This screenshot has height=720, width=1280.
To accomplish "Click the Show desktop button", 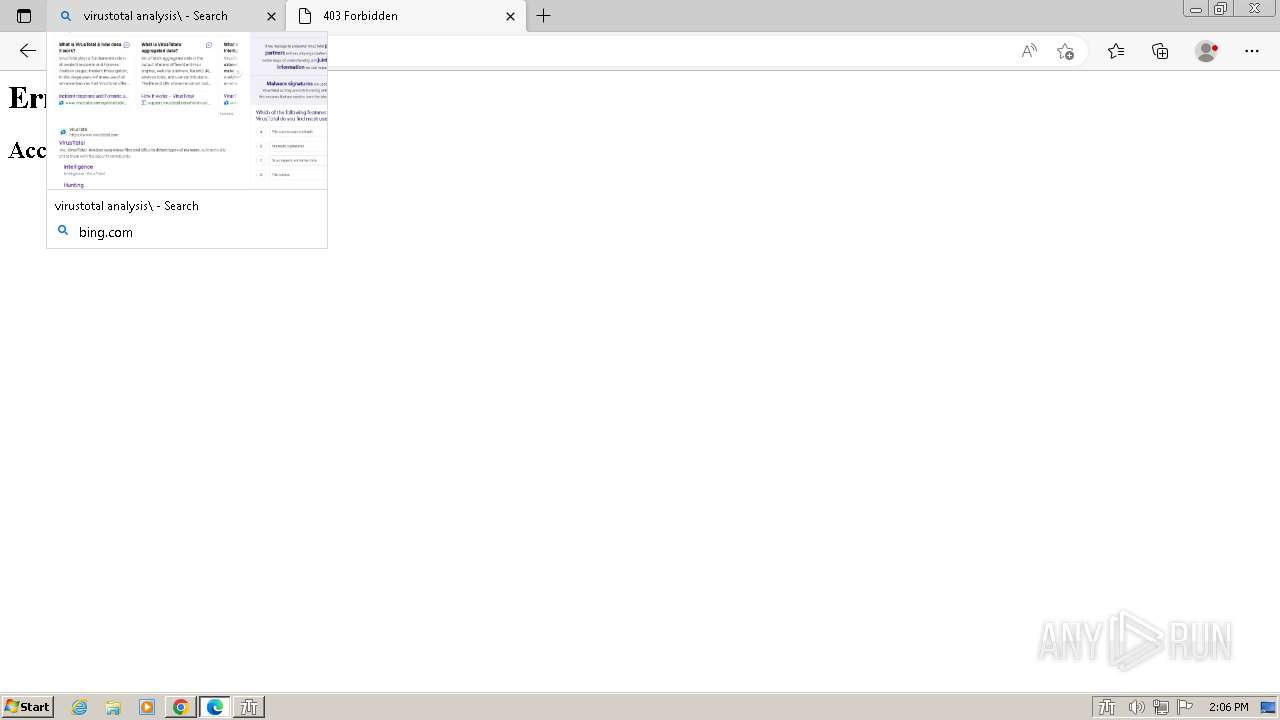I will [x=1269, y=707].
